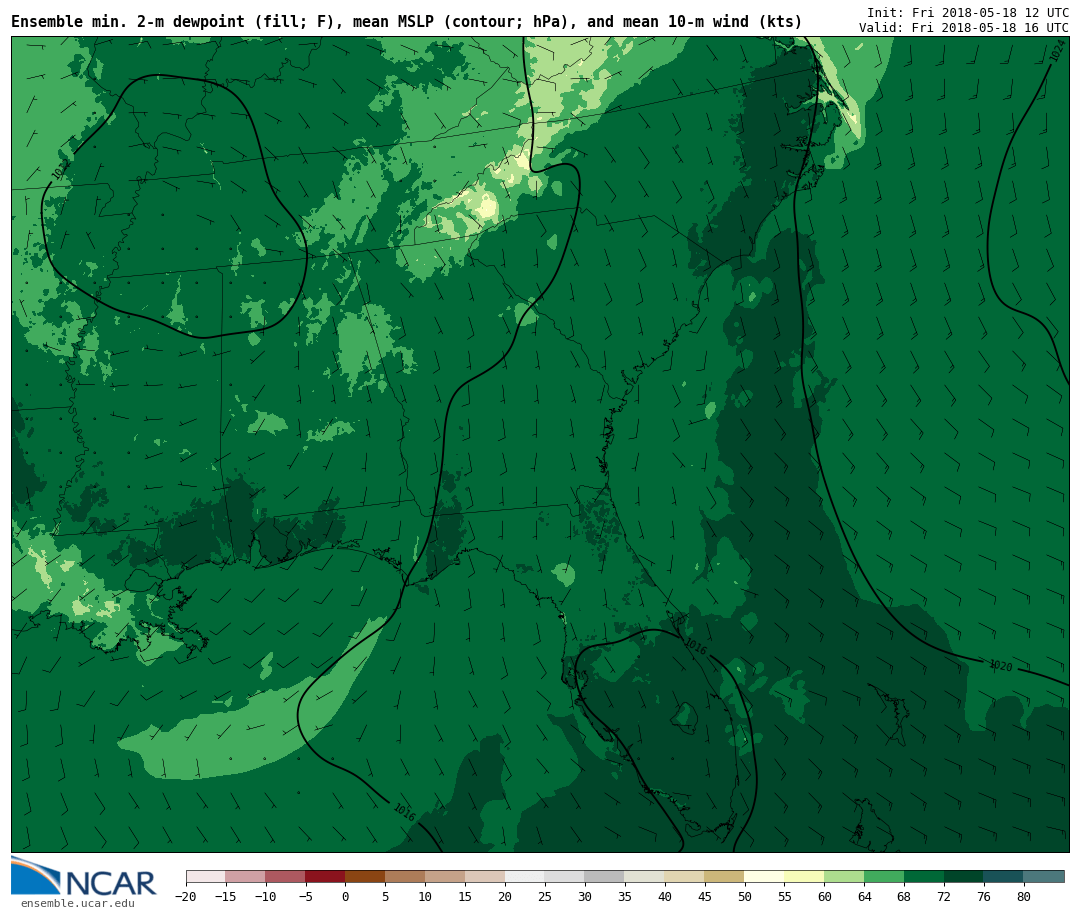Click the NCAR logo
1080x915 pixels.
[x=83, y=876]
